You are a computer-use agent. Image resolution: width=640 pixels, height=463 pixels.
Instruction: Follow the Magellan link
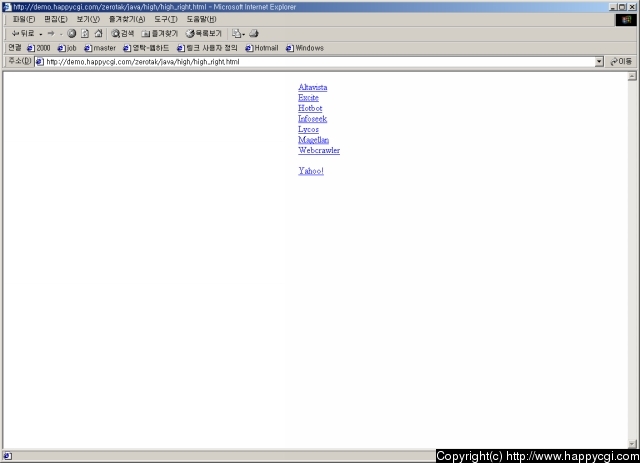[x=313, y=140]
